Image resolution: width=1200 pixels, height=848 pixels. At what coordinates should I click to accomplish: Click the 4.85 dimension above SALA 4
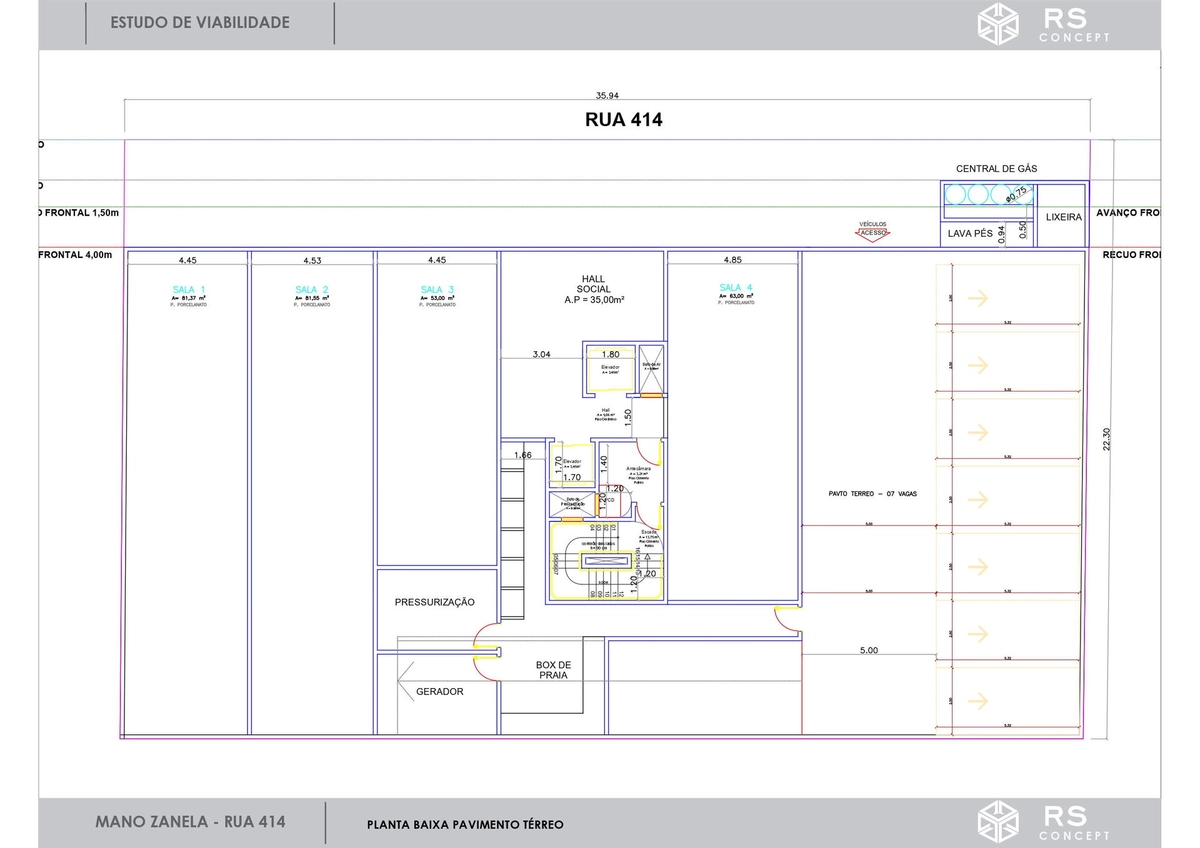[x=734, y=260]
